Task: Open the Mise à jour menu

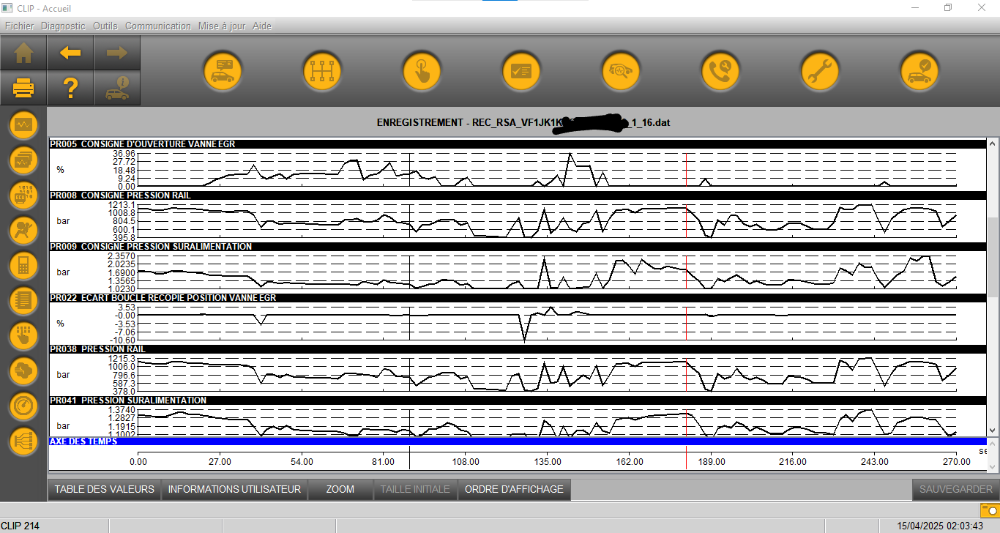Action: (x=222, y=25)
